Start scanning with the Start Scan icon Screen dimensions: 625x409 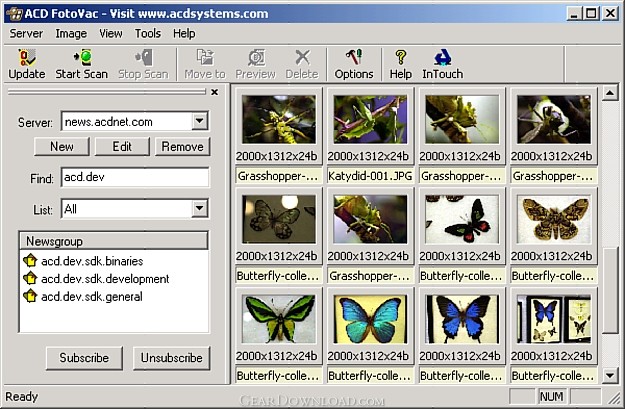(83, 57)
